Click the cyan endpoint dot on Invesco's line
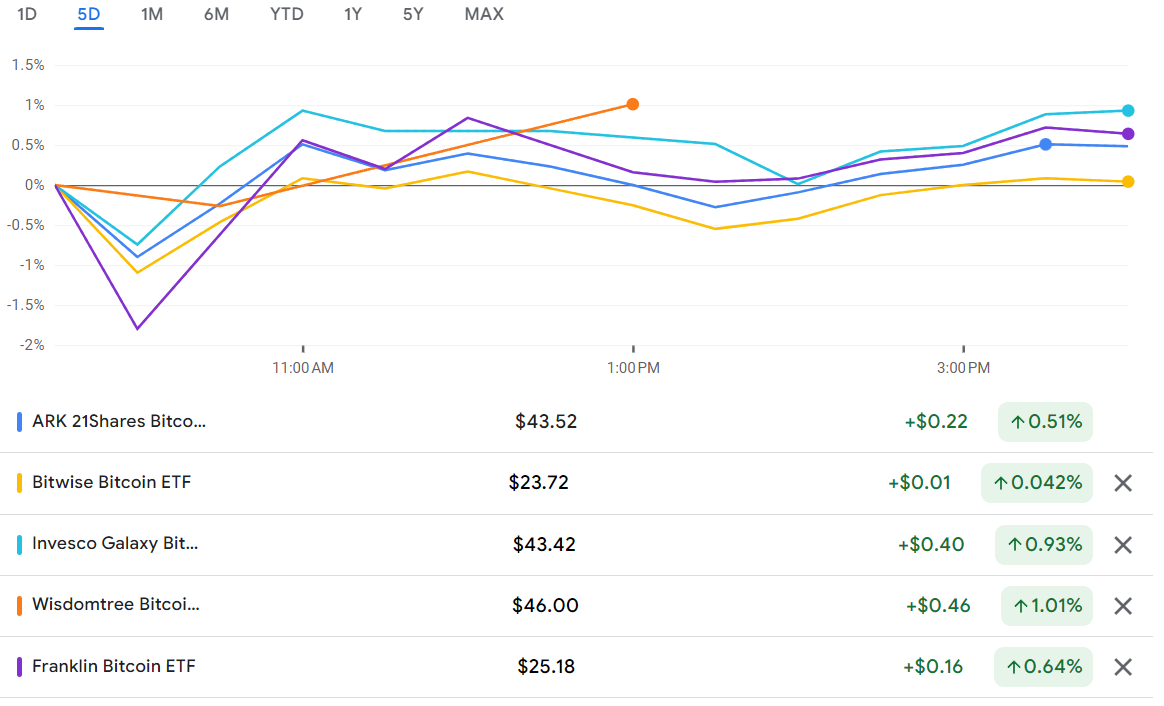Viewport: 1164px width, 706px height. 1128,110
